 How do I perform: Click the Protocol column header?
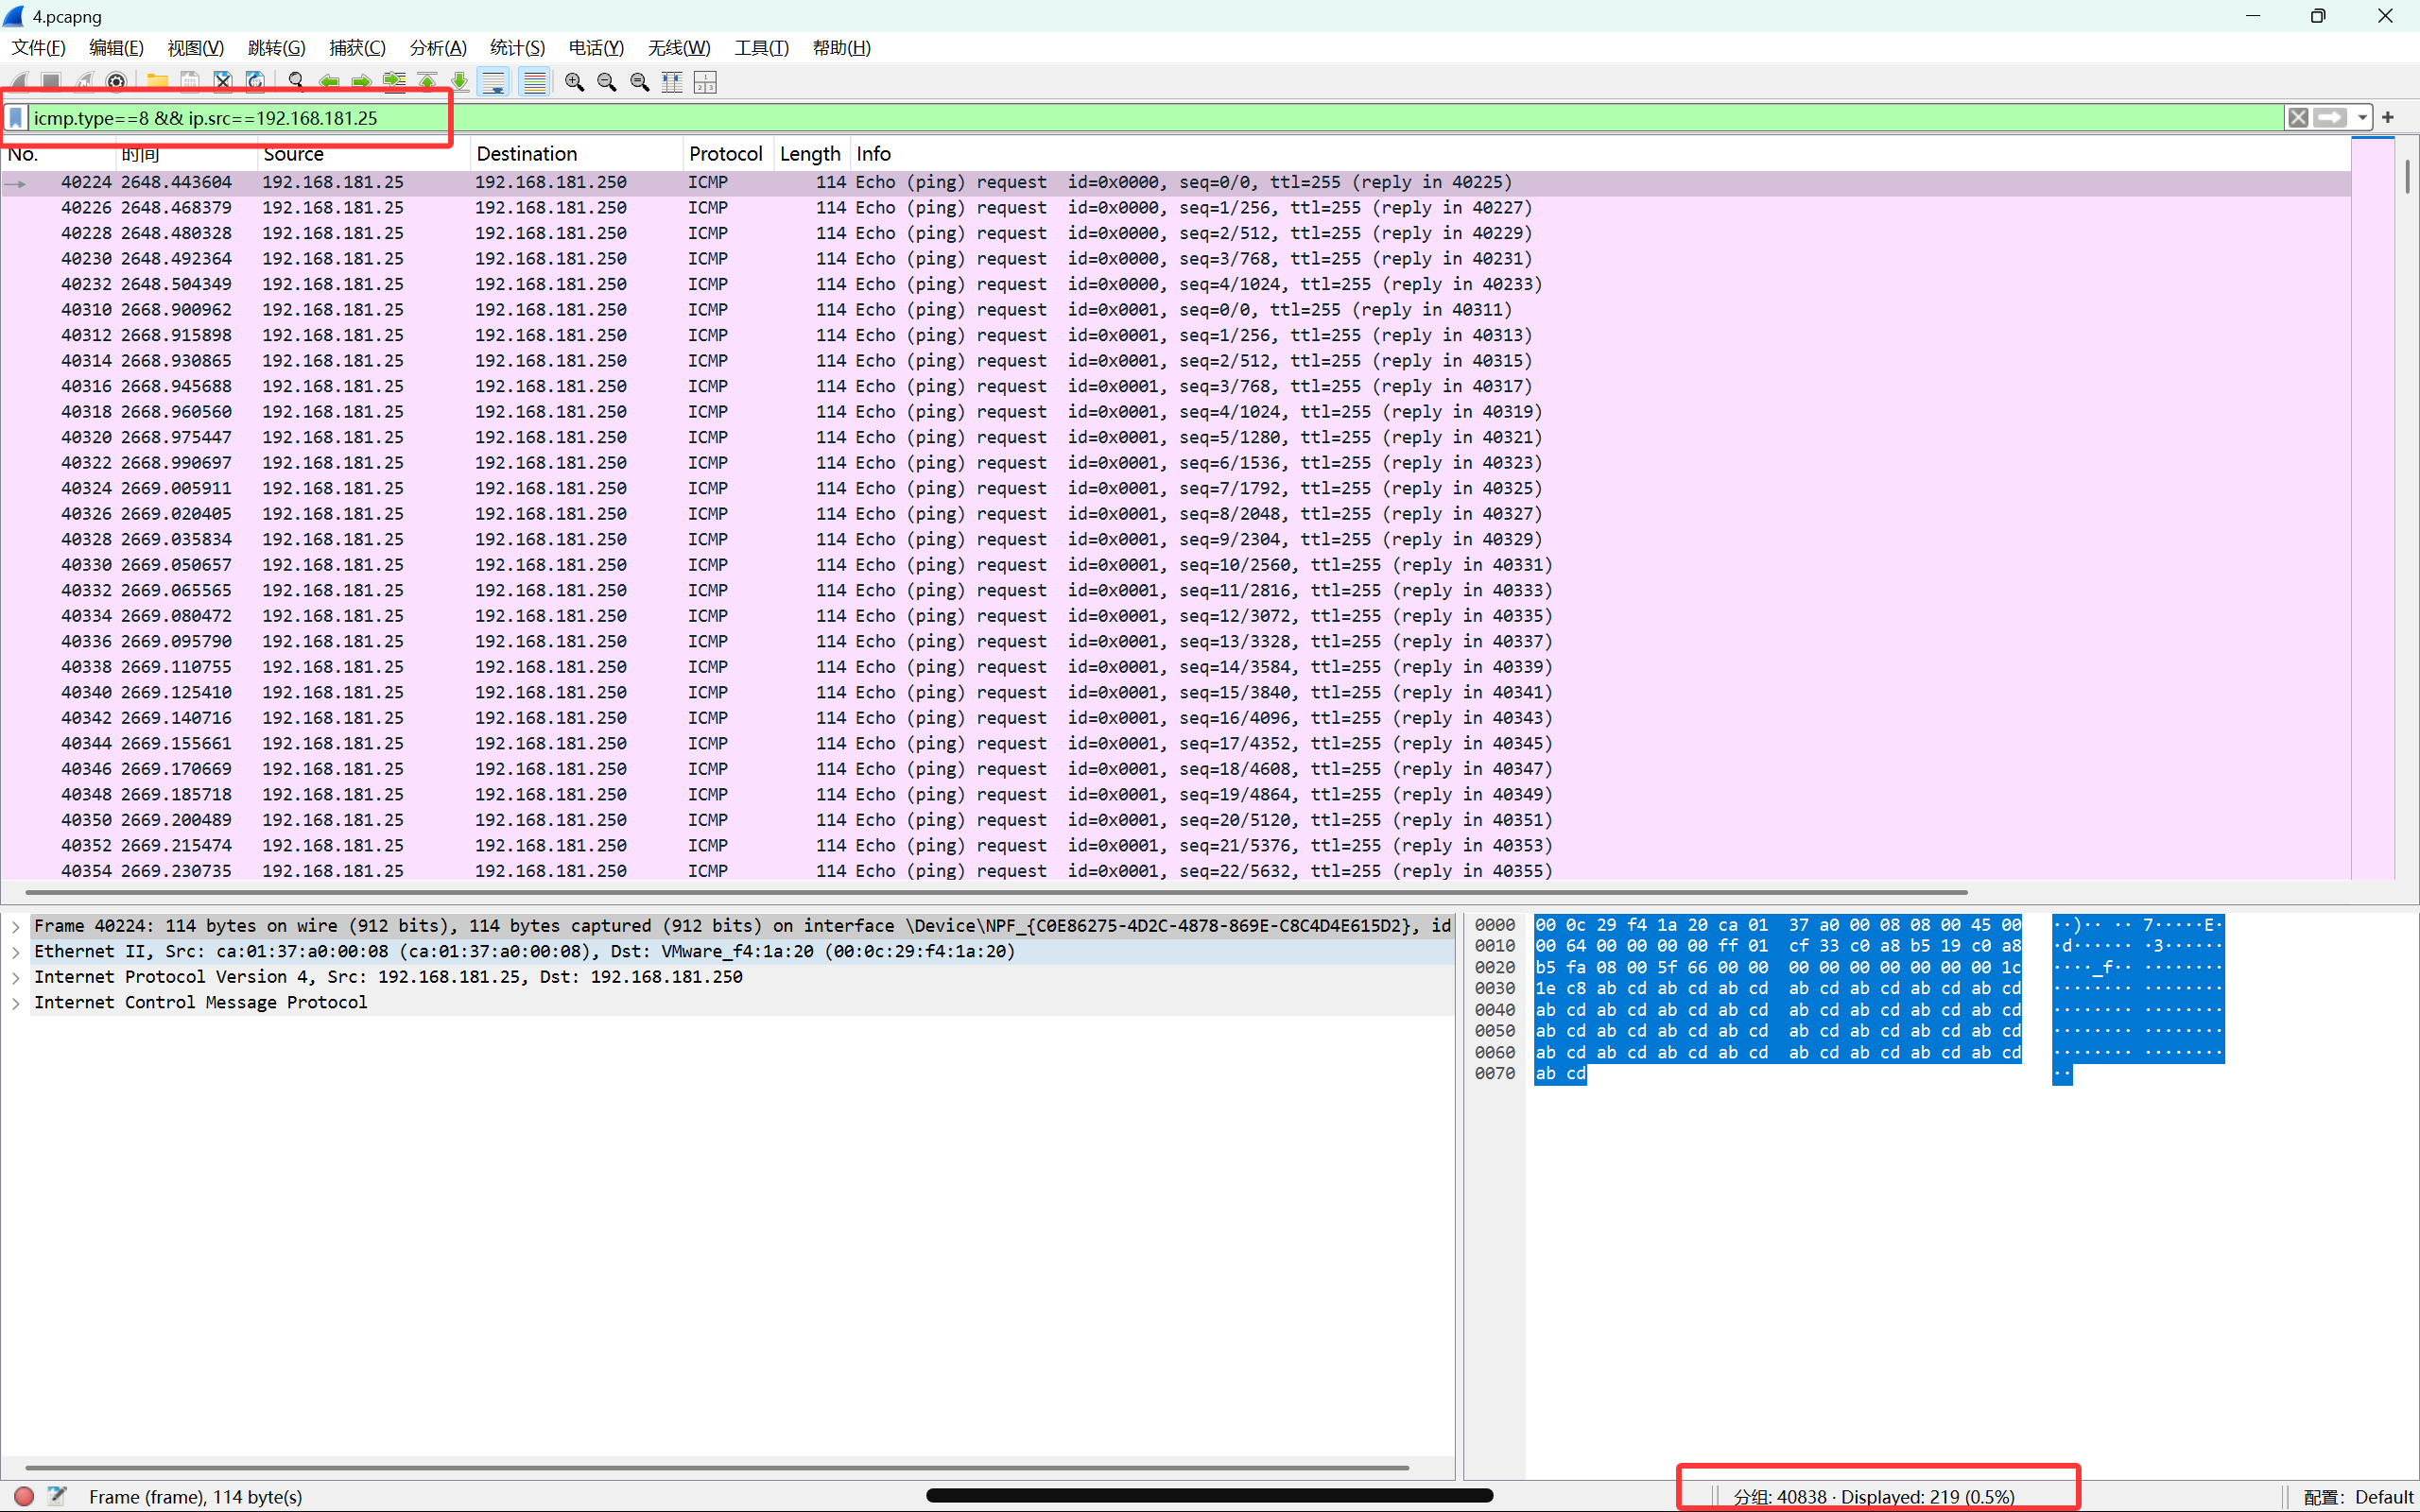[x=725, y=154]
